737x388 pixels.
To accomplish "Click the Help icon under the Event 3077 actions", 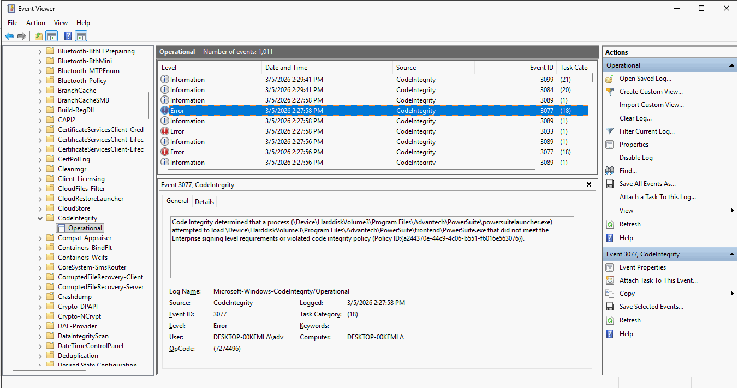I will coord(610,334).
